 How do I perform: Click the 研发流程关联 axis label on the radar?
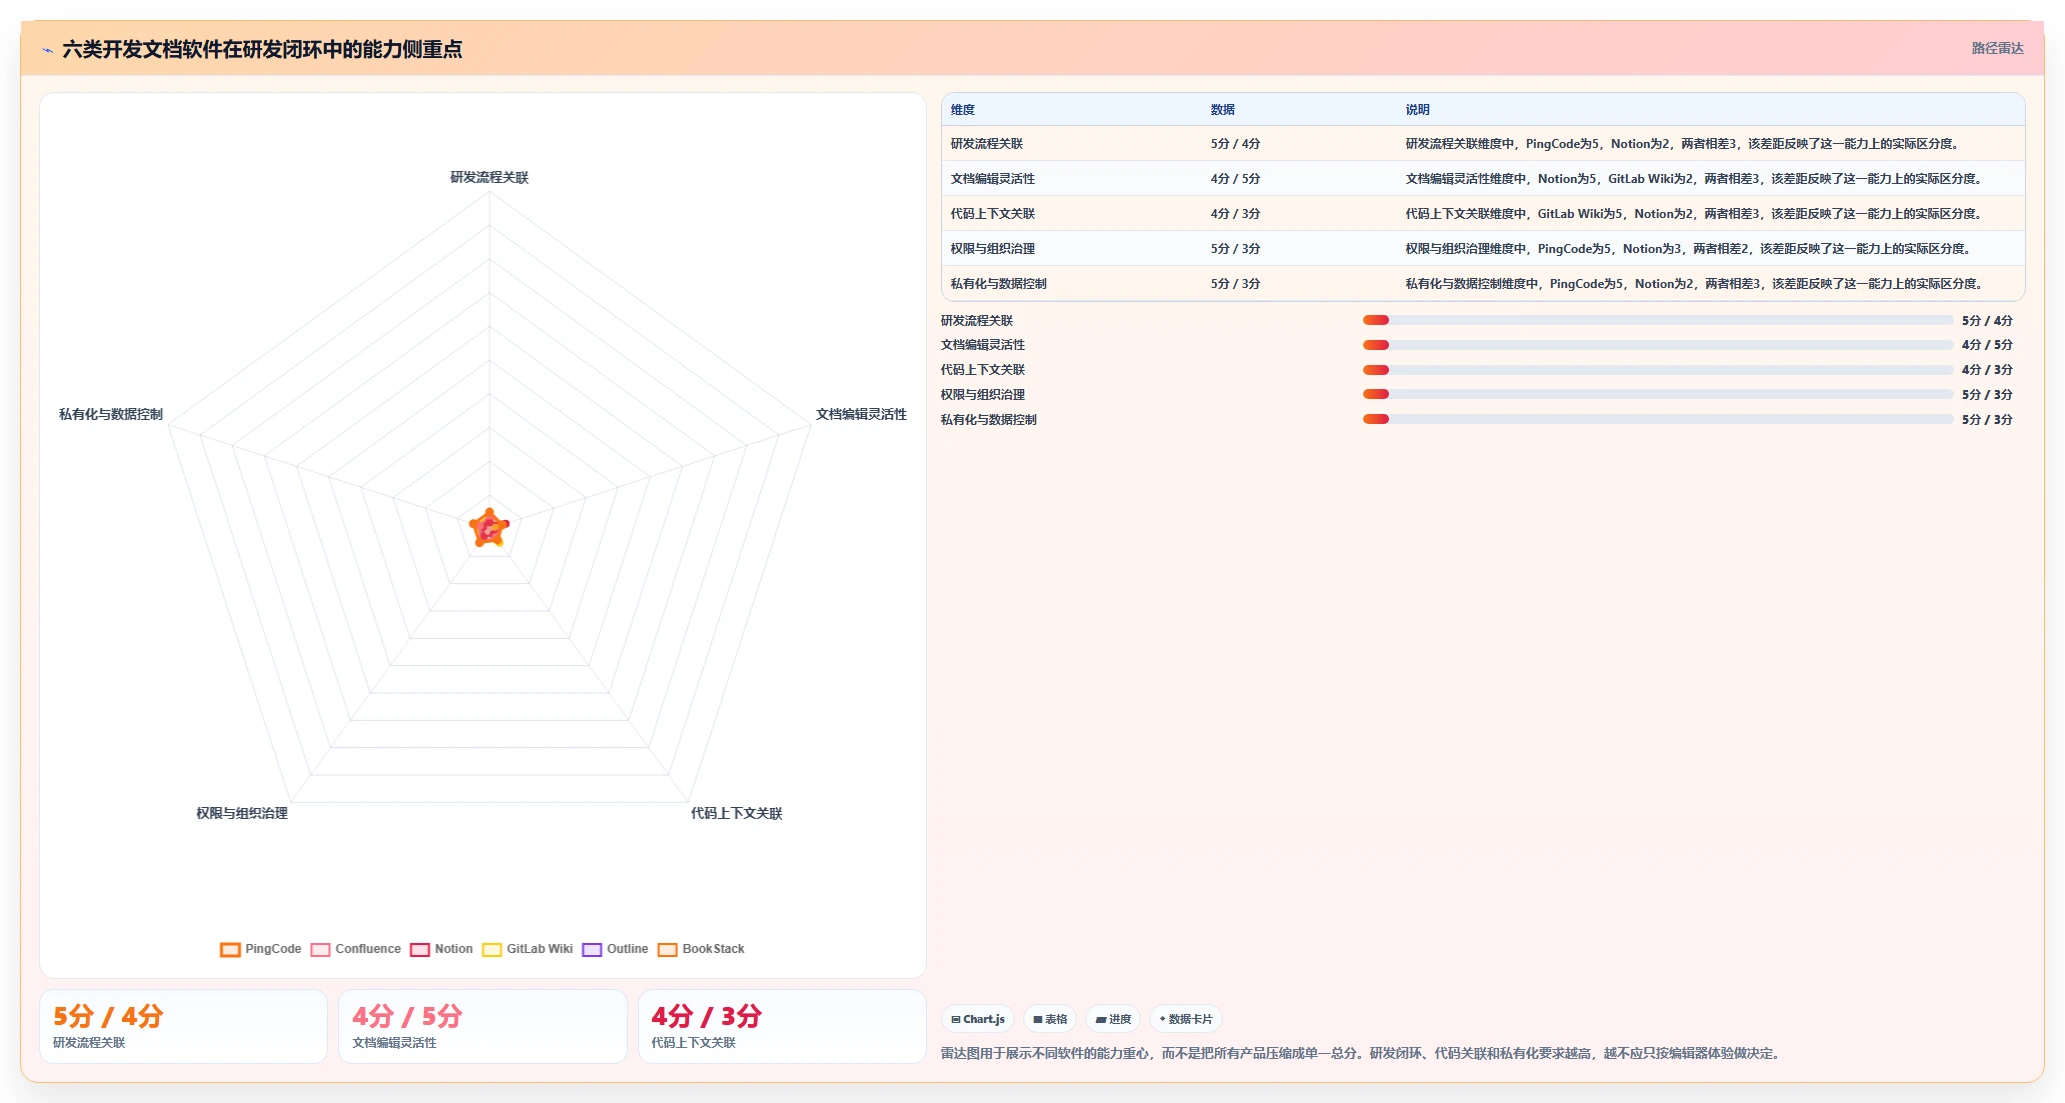(489, 177)
